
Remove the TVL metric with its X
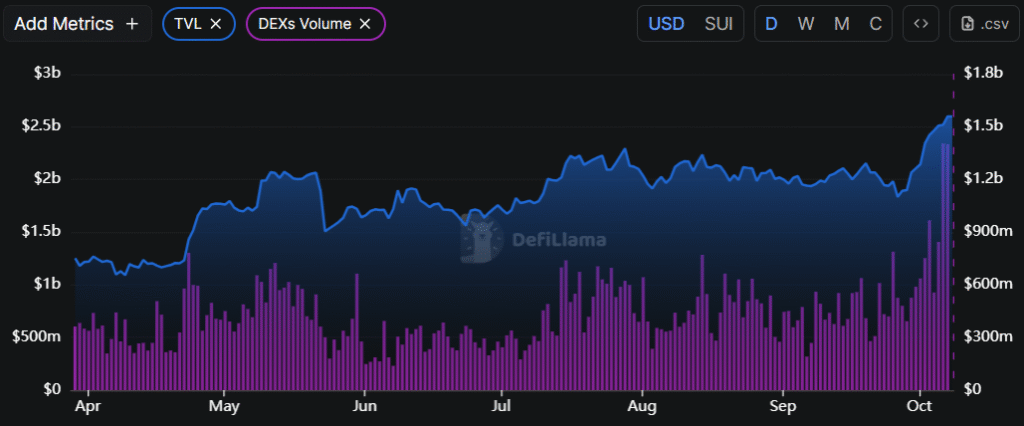pyautogui.click(x=215, y=23)
